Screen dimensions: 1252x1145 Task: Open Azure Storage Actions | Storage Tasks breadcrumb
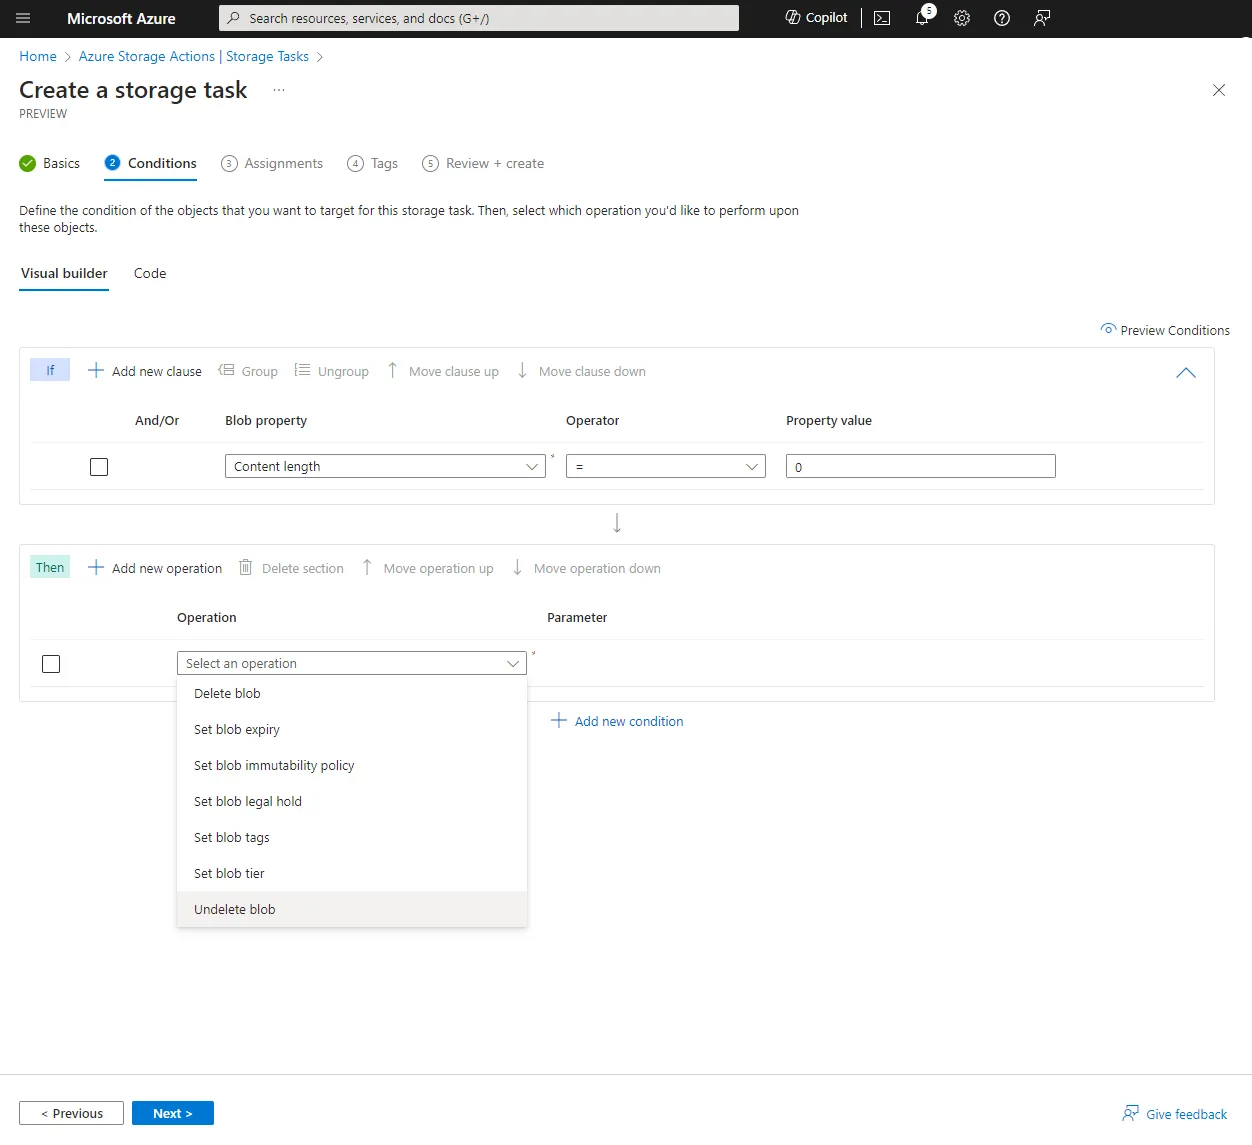coord(194,56)
